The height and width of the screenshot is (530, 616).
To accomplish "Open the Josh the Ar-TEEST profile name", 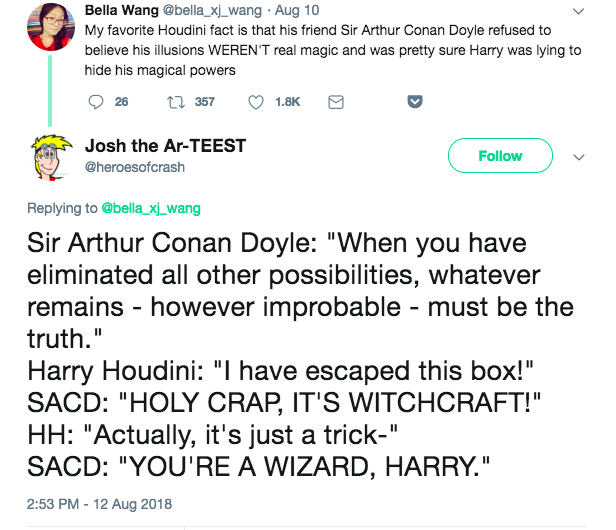I will point(165,146).
